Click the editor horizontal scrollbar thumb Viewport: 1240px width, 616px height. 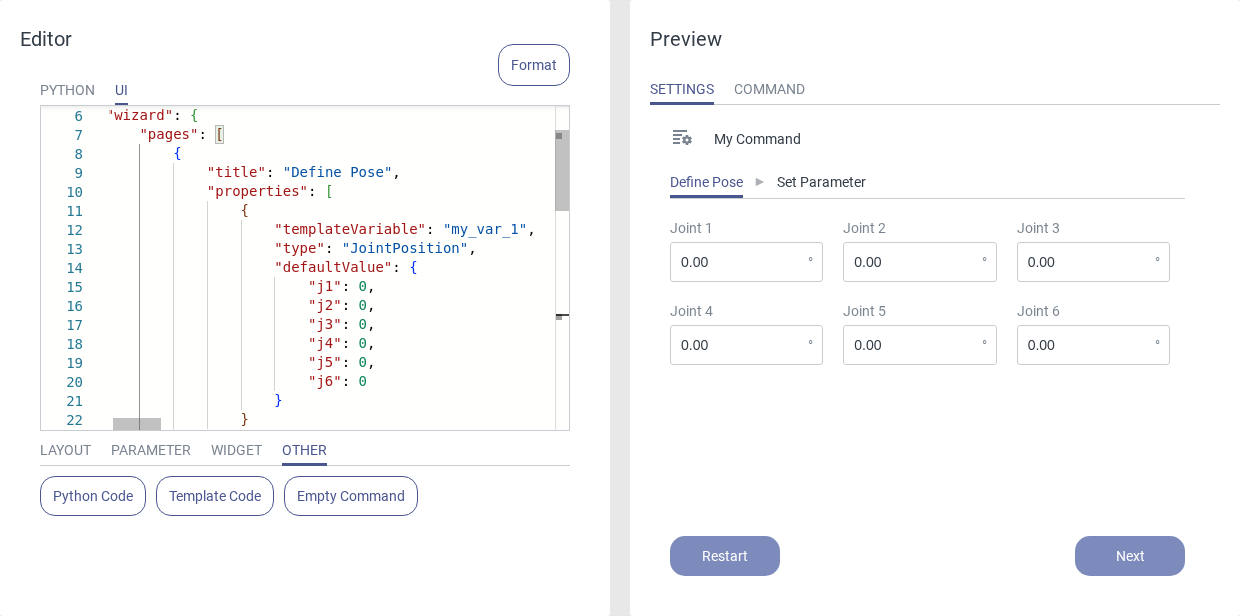pos(137,424)
